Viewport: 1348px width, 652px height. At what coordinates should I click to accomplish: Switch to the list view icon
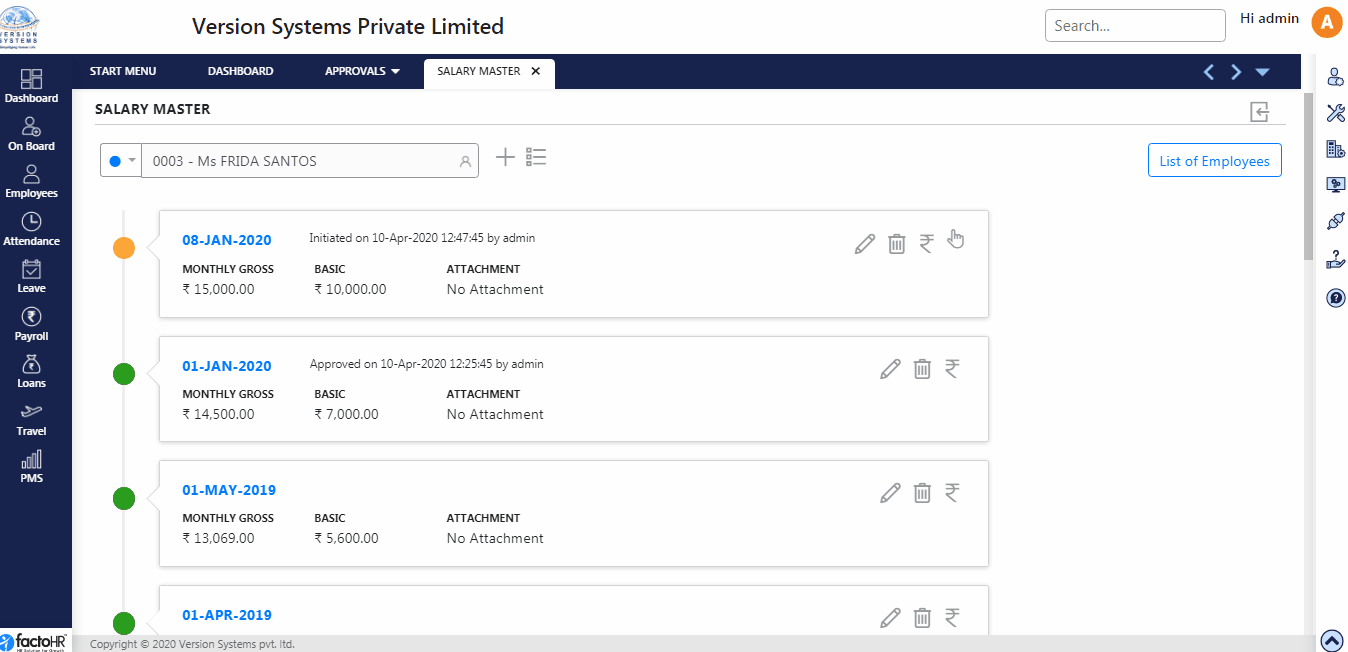(536, 157)
